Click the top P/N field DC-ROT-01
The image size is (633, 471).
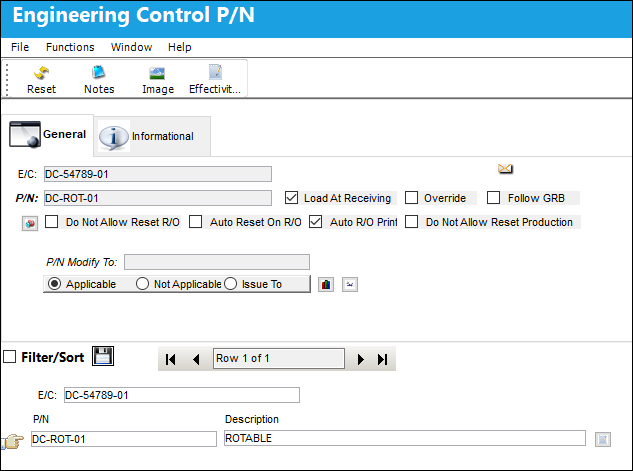click(x=158, y=198)
